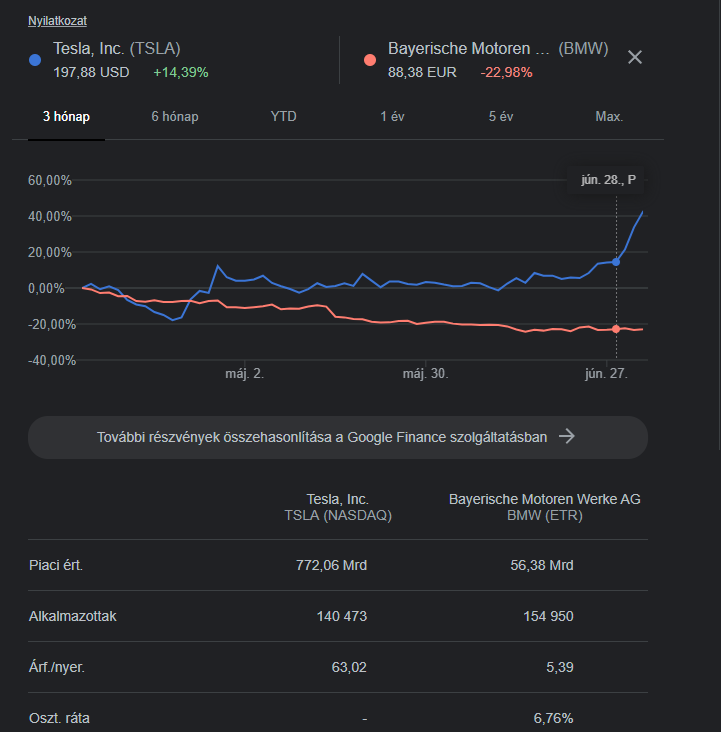Click red BMW data point on chart
721x732 pixels.
tap(616, 329)
